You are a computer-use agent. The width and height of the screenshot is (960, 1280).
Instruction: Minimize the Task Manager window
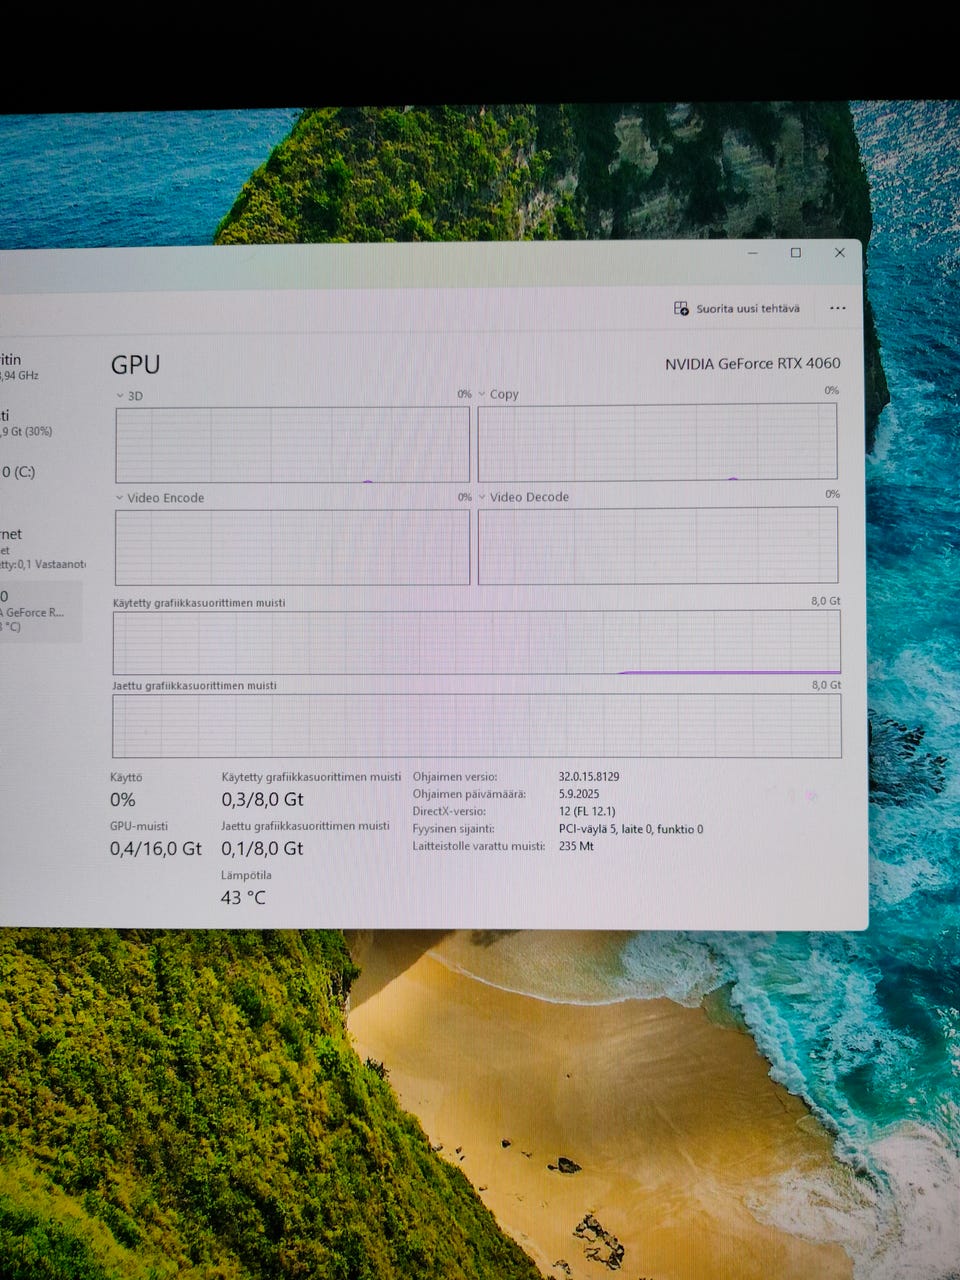click(753, 253)
